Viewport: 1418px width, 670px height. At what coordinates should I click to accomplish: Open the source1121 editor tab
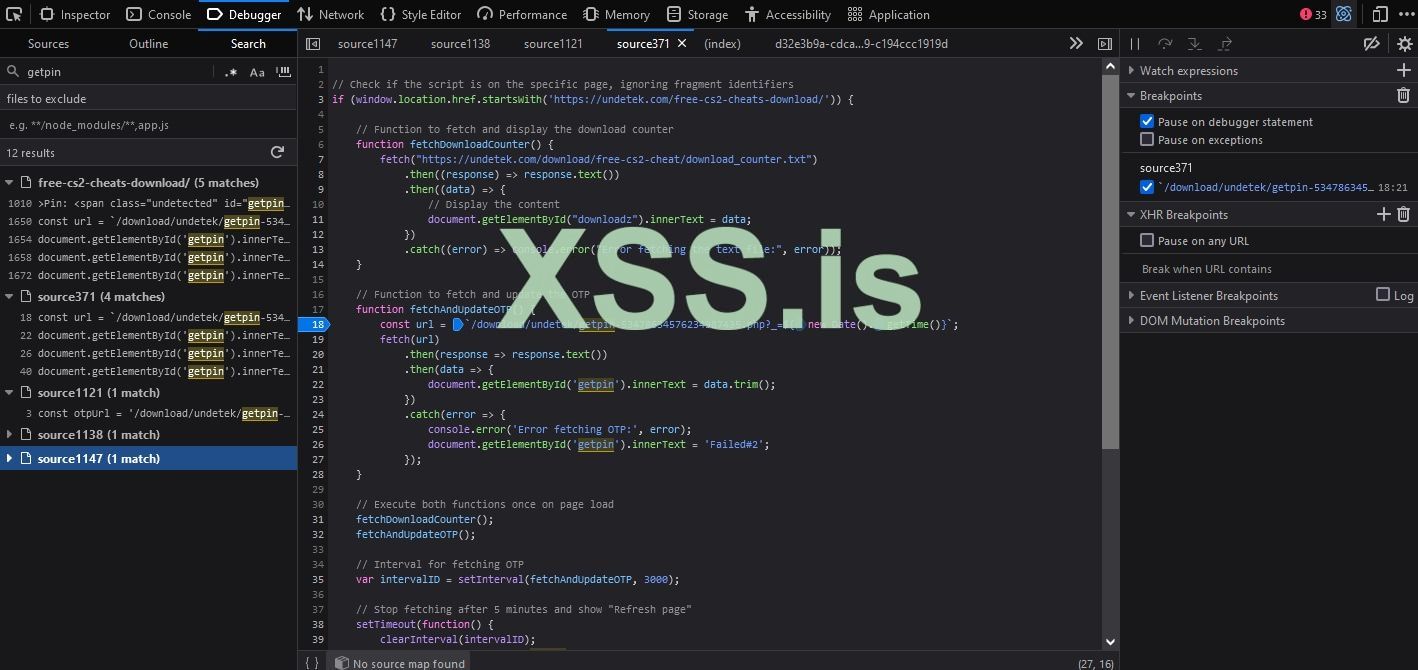553,44
